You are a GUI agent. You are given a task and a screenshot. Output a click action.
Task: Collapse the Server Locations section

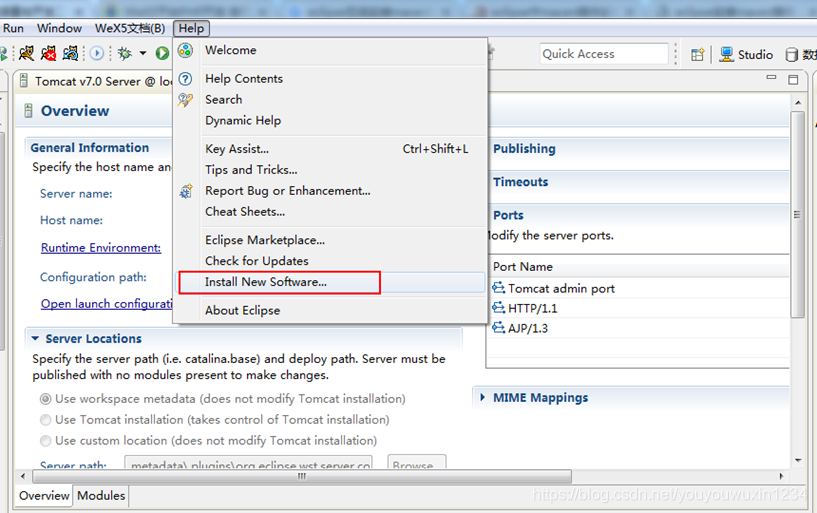(35, 339)
